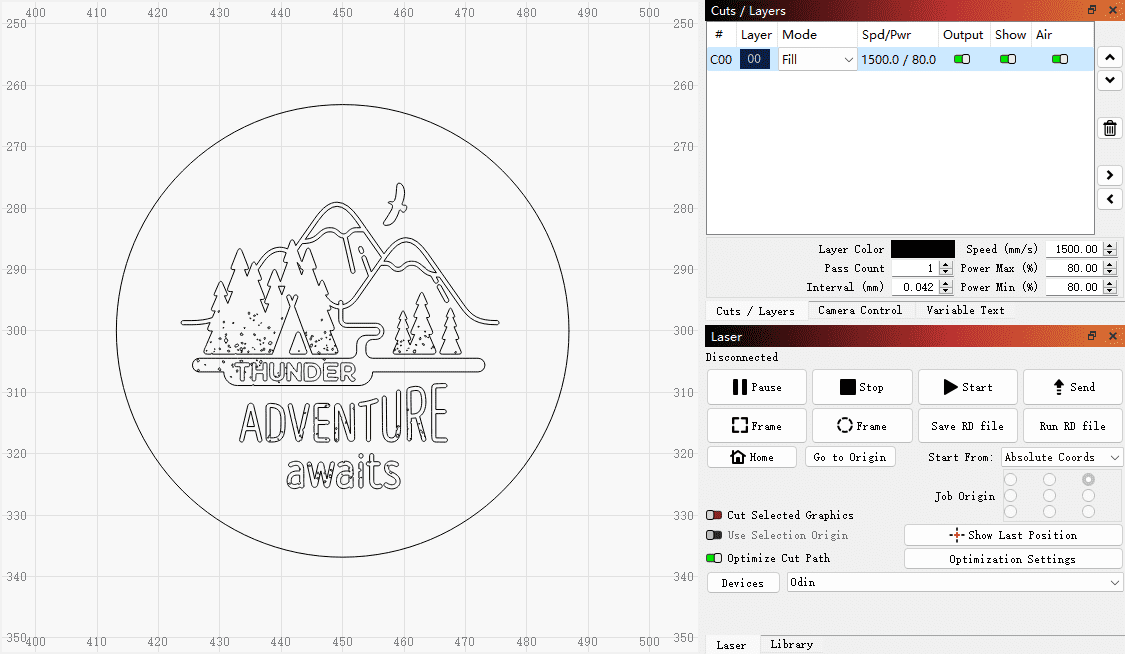Enable Cut Selected Graphics
Viewport: 1125px width, 654px height.
pos(714,515)
